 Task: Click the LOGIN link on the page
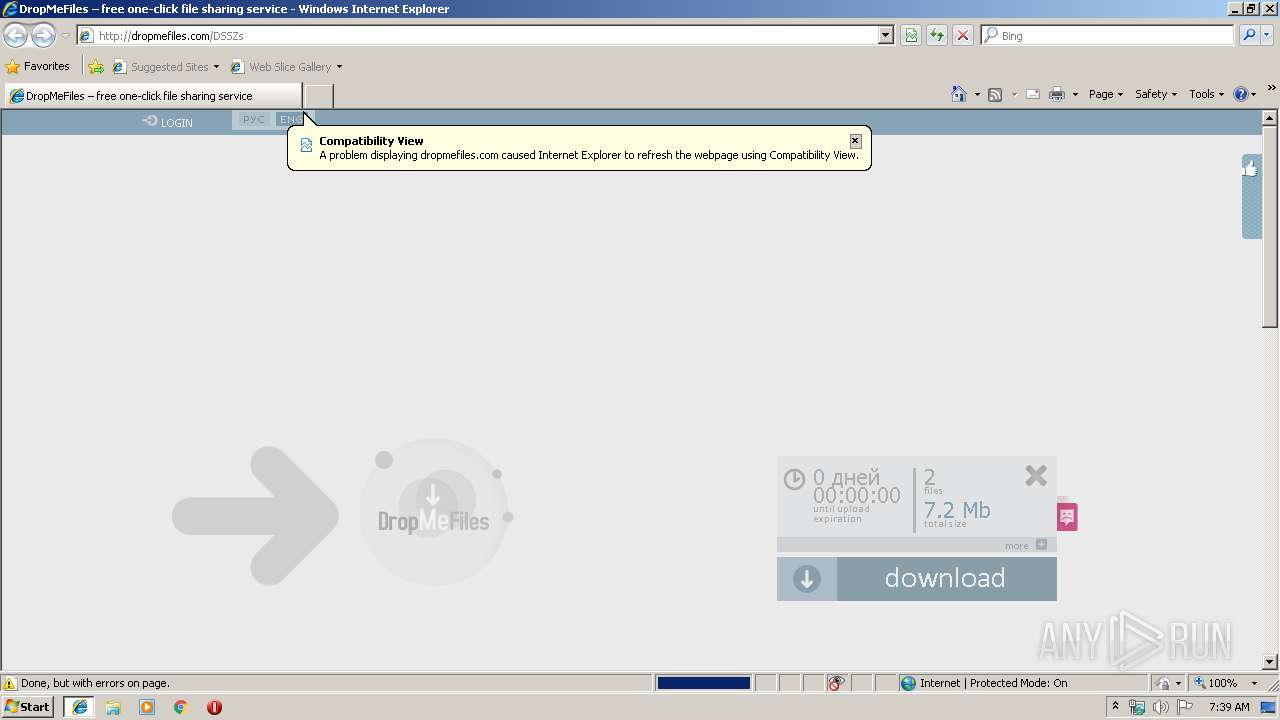167,122
